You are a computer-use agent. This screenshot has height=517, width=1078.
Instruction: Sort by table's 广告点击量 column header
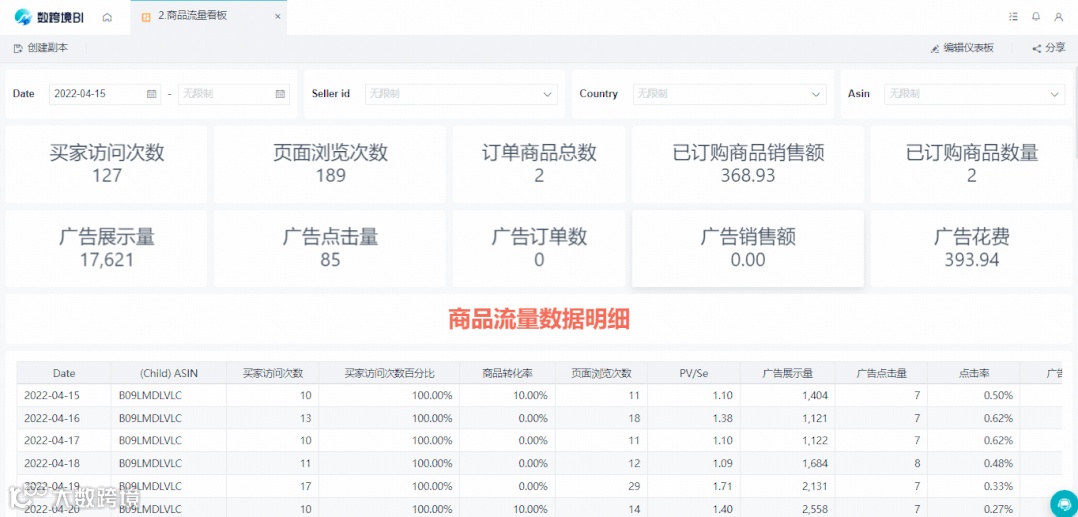881,373
